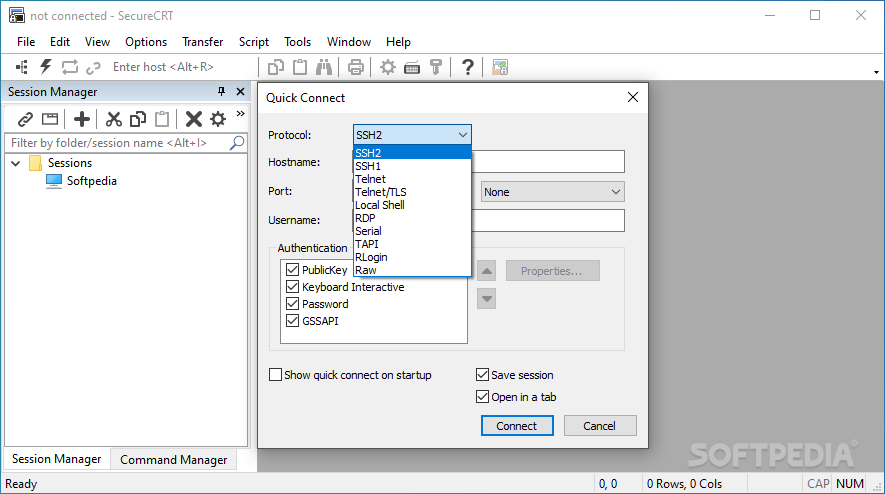
Task: Click the Properties... button
Action: (553, 271)
